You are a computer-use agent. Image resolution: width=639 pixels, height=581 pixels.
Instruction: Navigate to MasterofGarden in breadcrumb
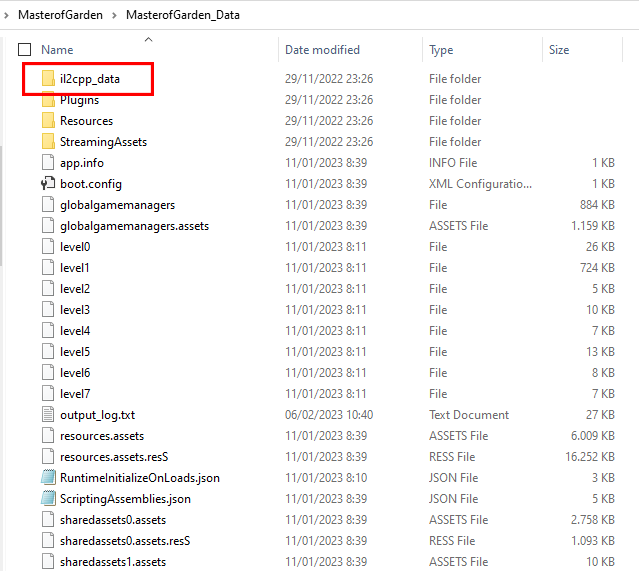tap(60, 15)
